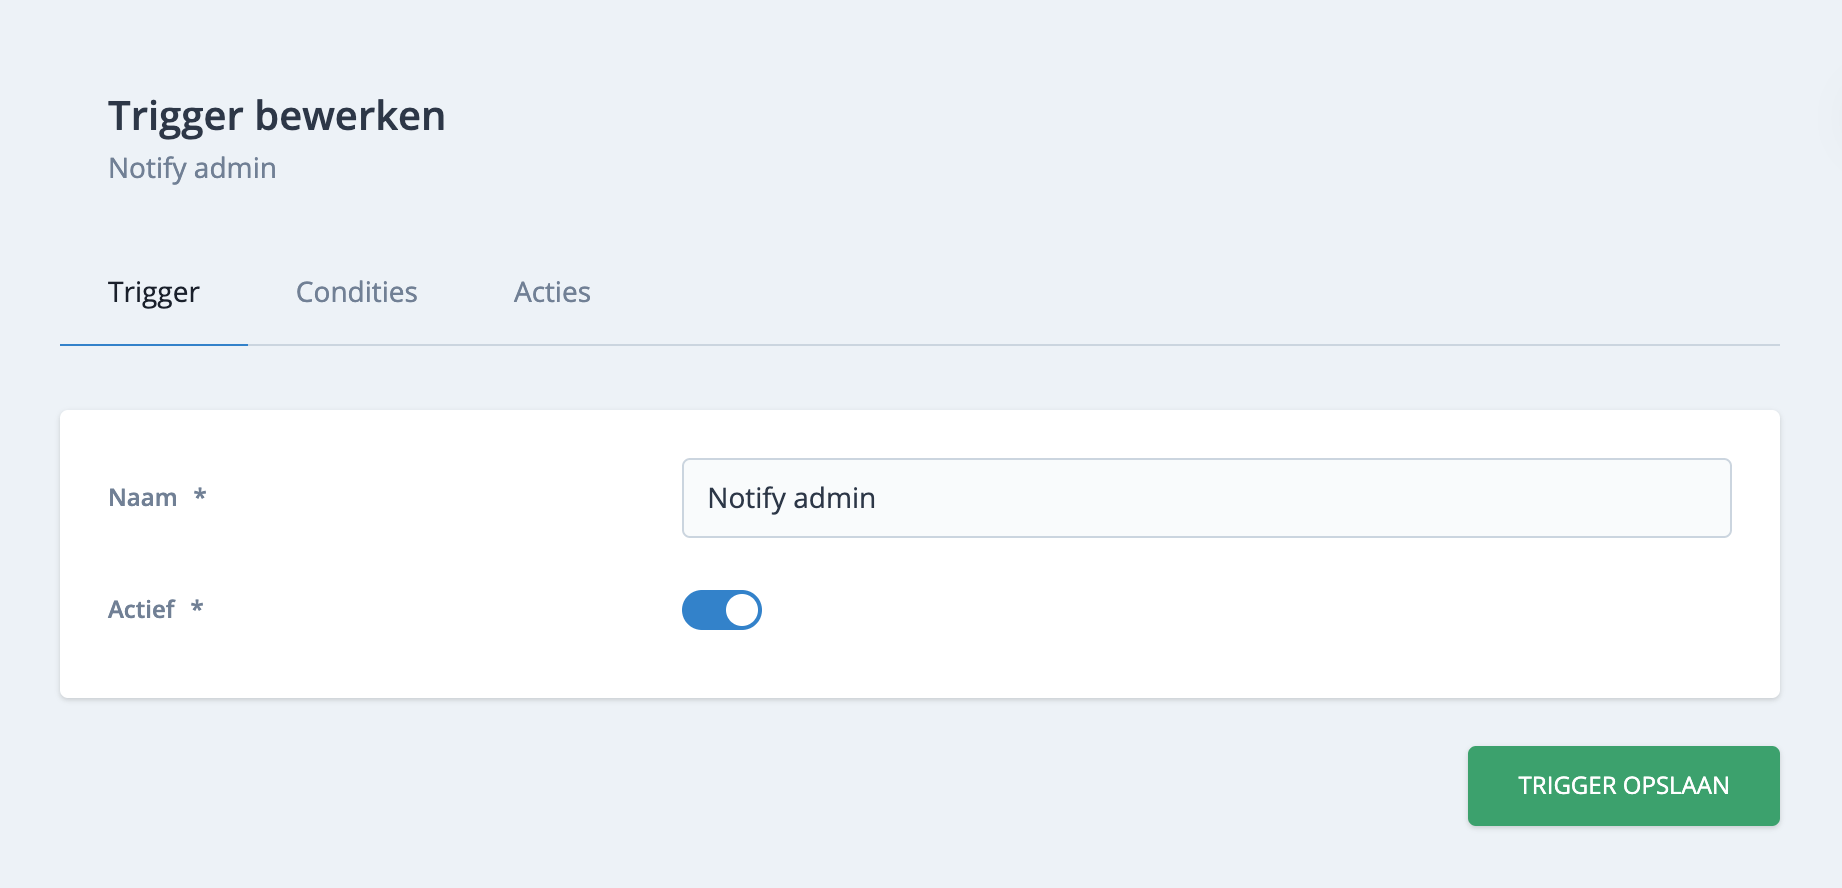Open the Acties tab
Image resolution: width=1842 pixels, height=888 pixels.
click(x=552, y=292)
